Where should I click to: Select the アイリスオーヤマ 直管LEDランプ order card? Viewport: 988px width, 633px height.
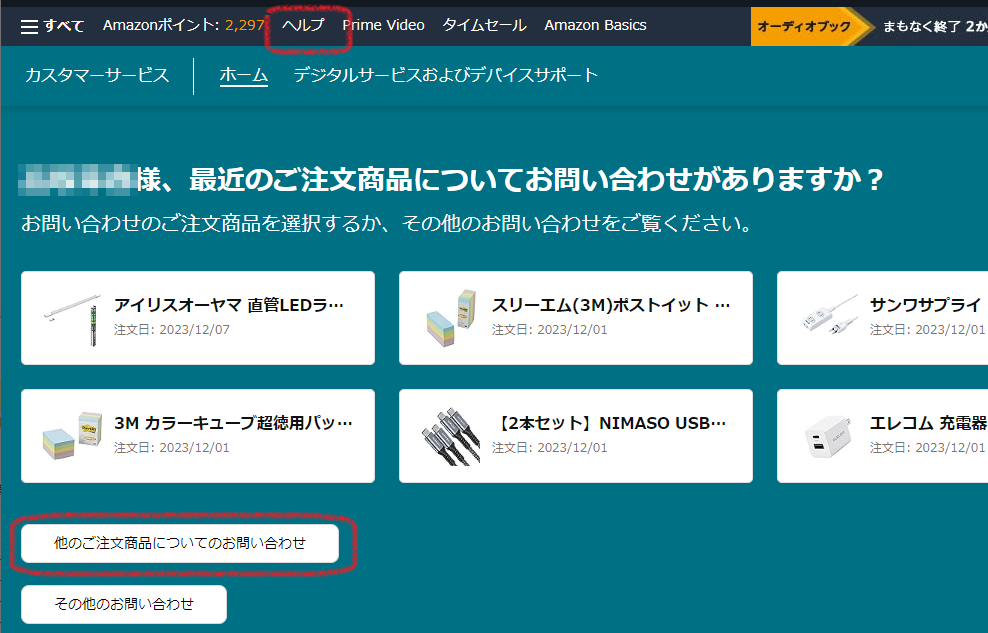(198, 318)
